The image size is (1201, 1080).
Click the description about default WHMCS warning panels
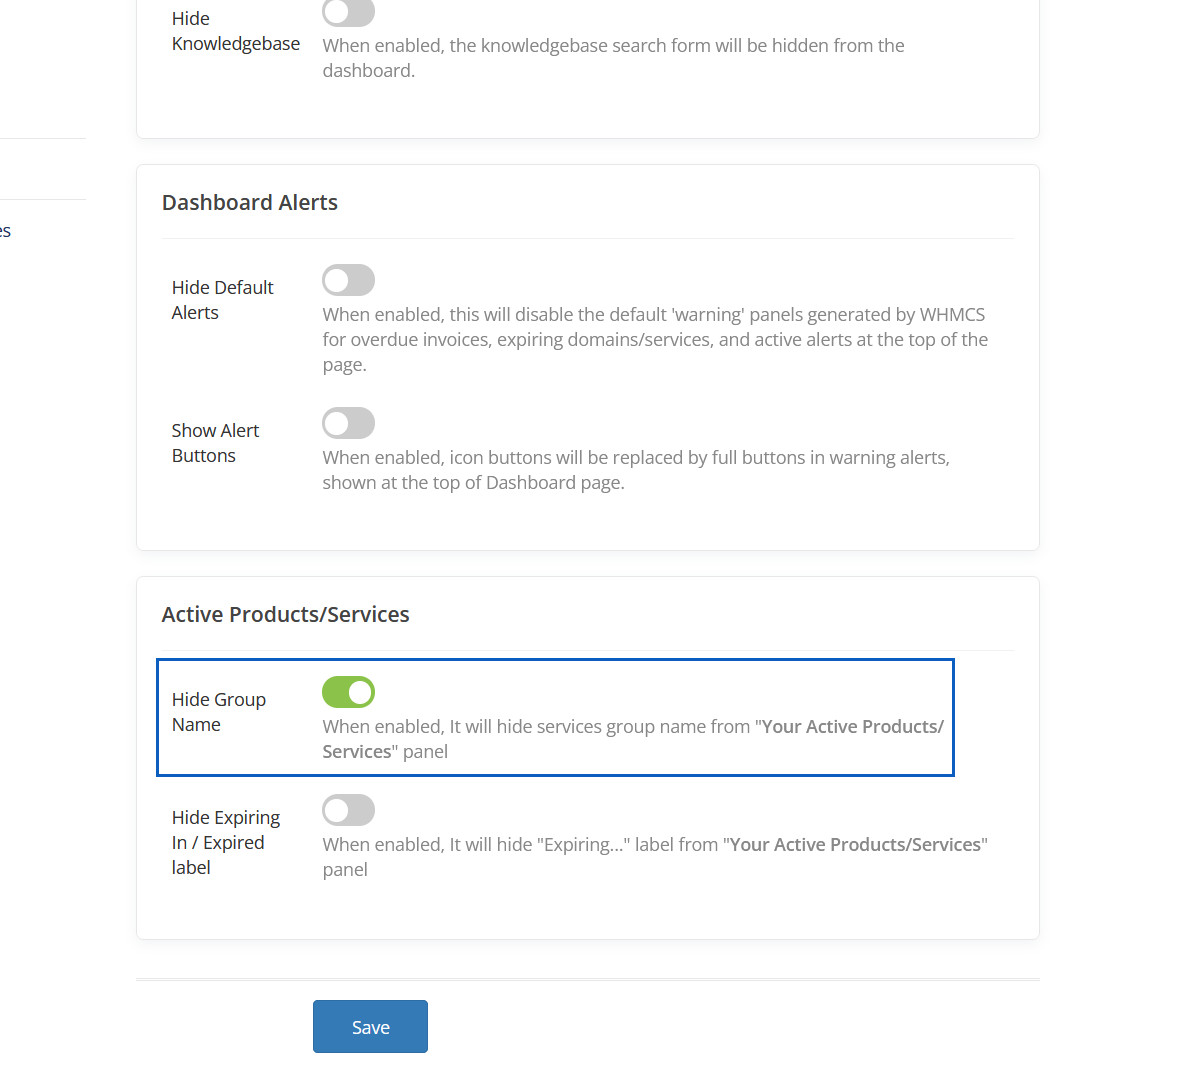pyautogui.click(x=654, y=340)
